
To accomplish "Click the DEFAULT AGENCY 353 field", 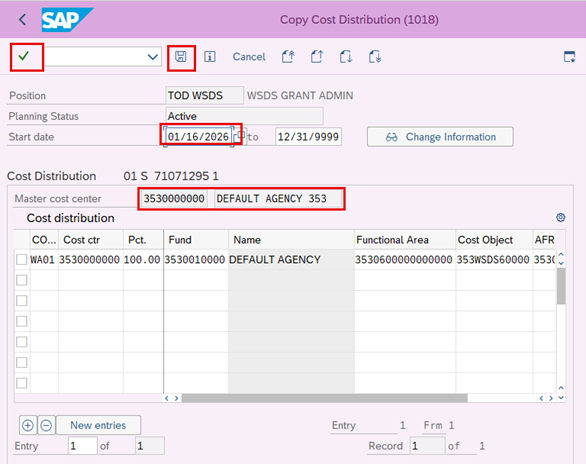I will coord(278,198).
